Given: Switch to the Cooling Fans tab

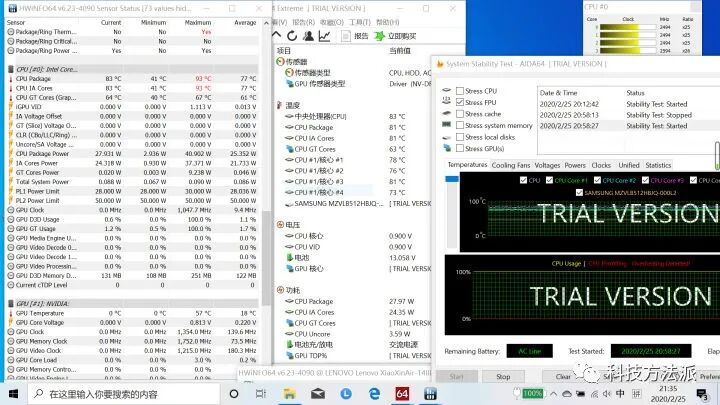Looking at the screenshot, I should [511, 165].
